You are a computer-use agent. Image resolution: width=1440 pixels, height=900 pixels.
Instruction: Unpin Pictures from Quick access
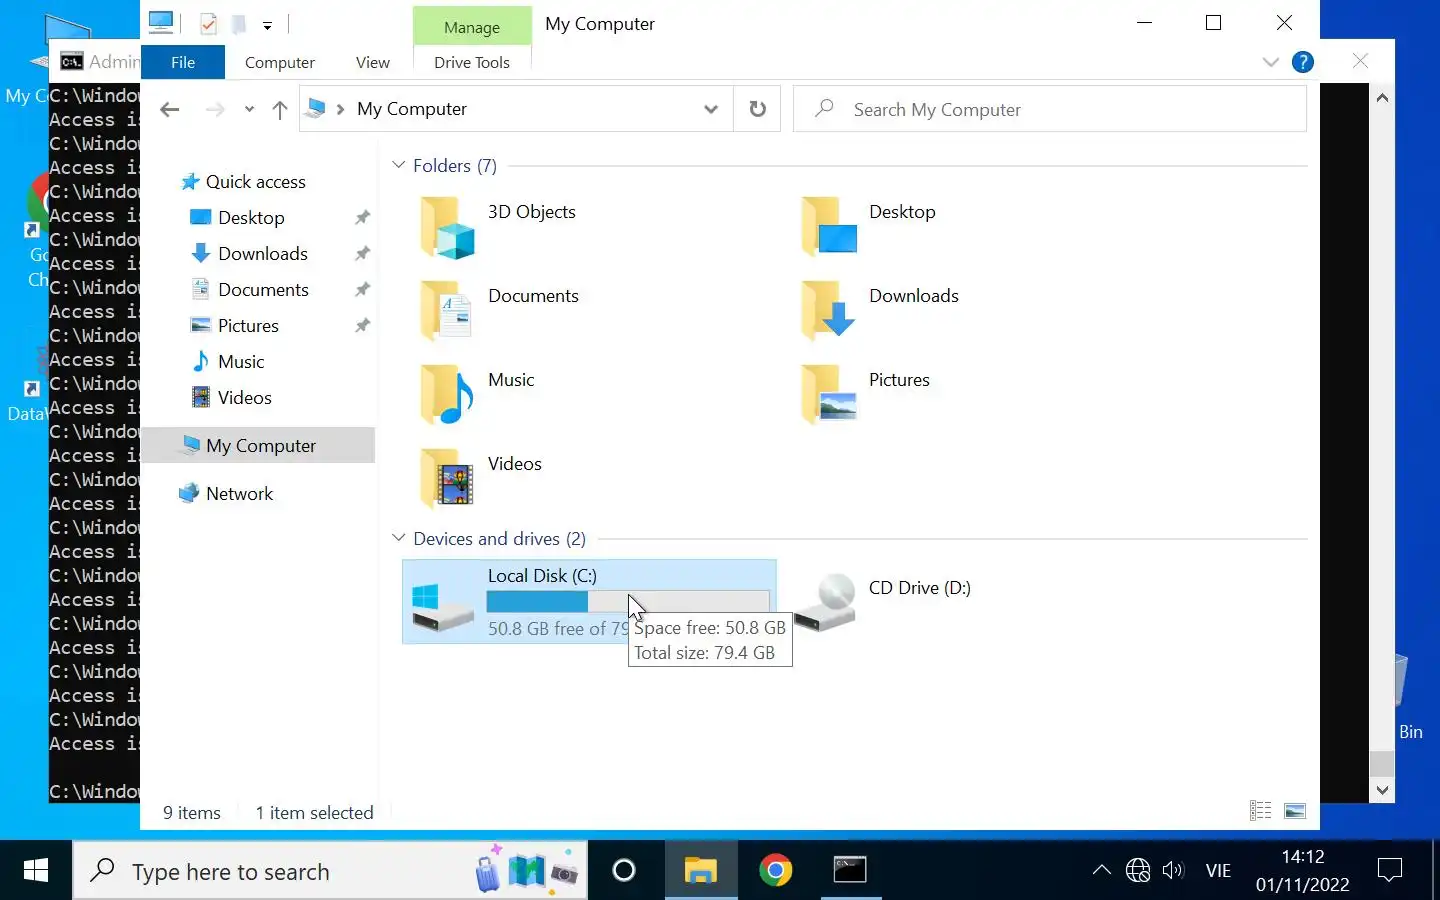point(362,325)
